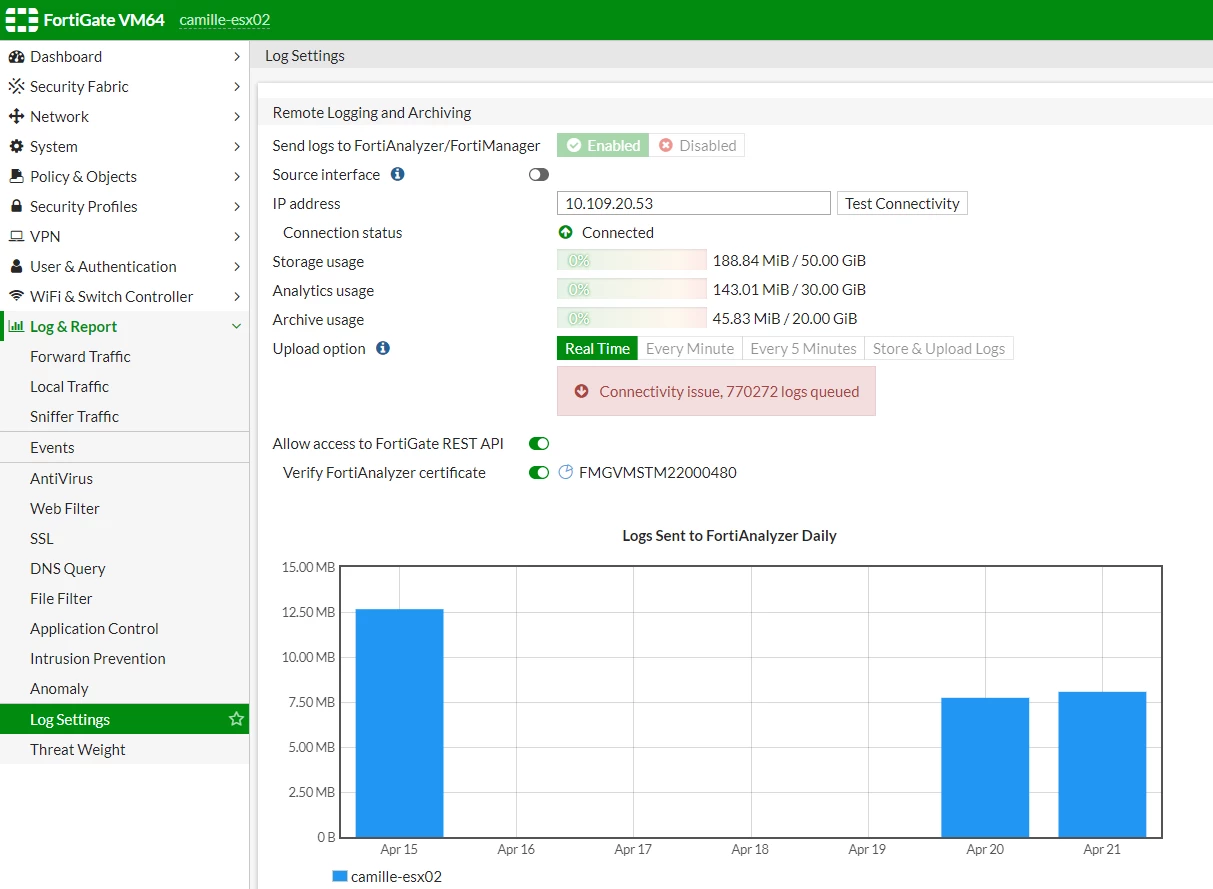The height and width of the screenshot is (889, 1213).
Task: Click the User & Authentication person icon
Action: [x=16, y=267]
